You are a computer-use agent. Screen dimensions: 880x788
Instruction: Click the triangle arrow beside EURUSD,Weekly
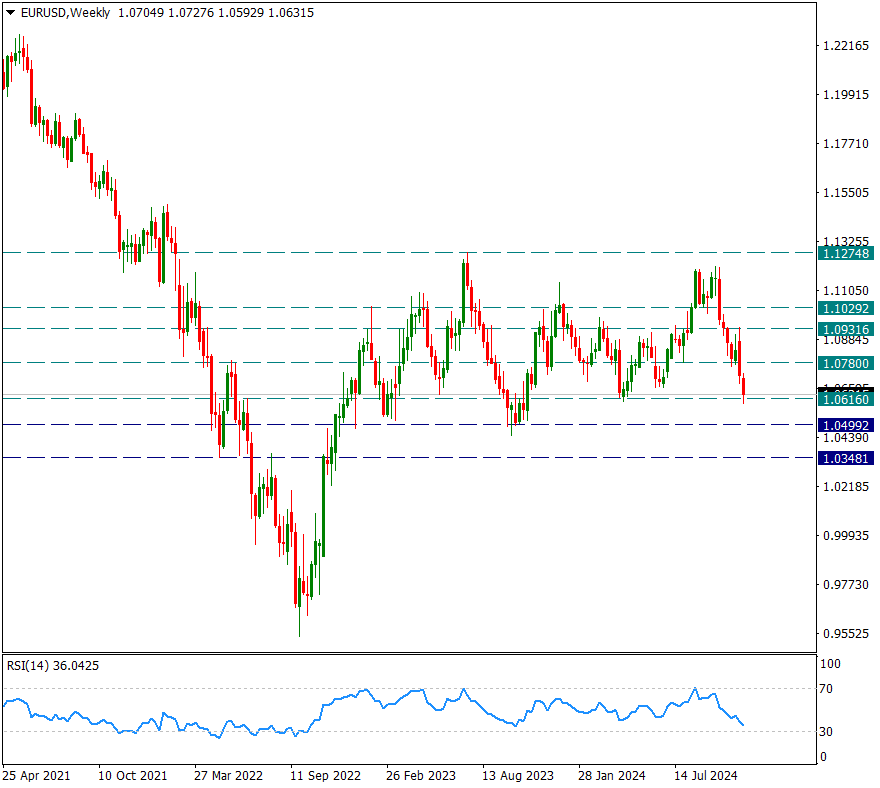coord(11,12)
